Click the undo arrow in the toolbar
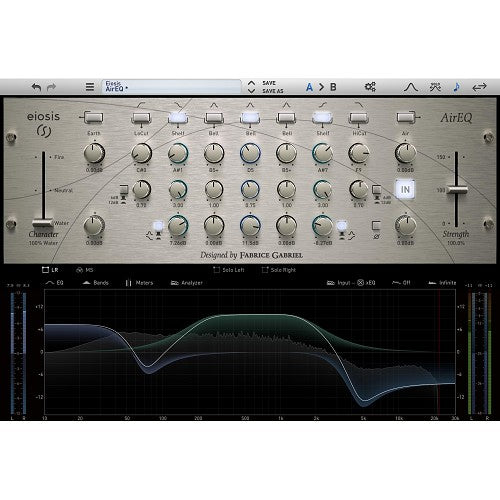This screenshot has height=500, width=500. click(36, 87)
